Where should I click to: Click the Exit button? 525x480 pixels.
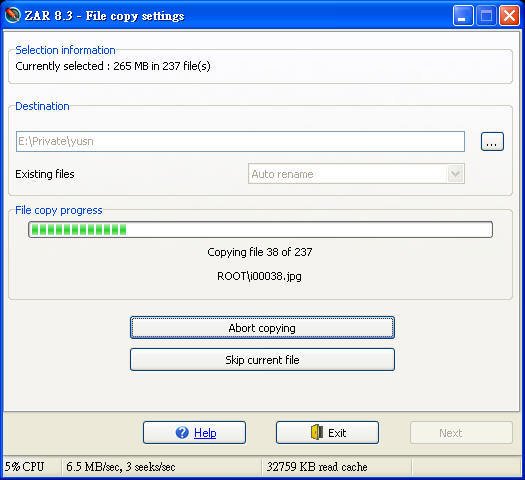(x=327, y=432)
